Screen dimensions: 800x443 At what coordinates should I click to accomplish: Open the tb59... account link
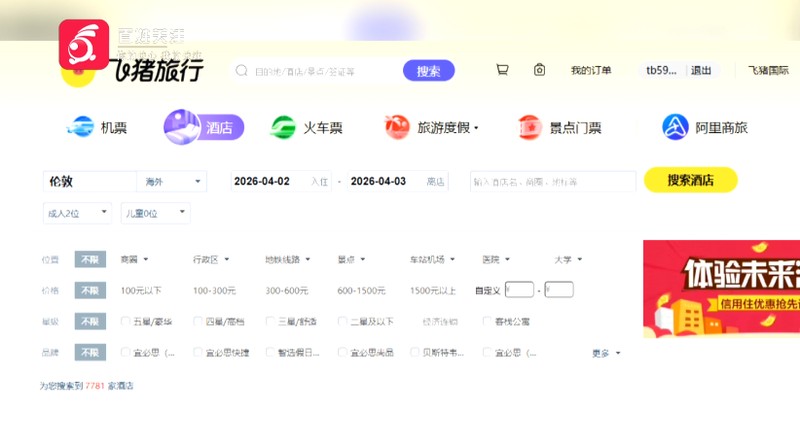coord(661,70)
